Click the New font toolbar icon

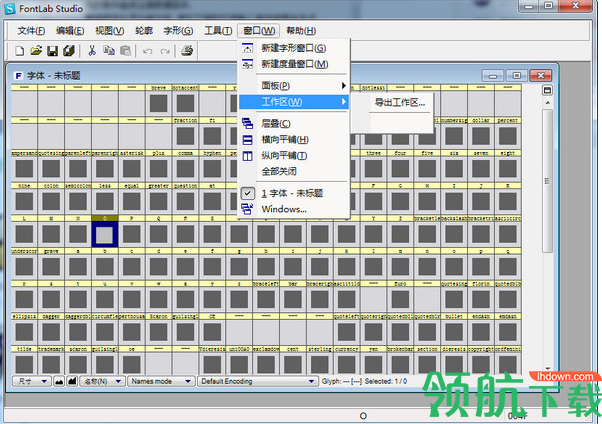click(x=20, y=51)
